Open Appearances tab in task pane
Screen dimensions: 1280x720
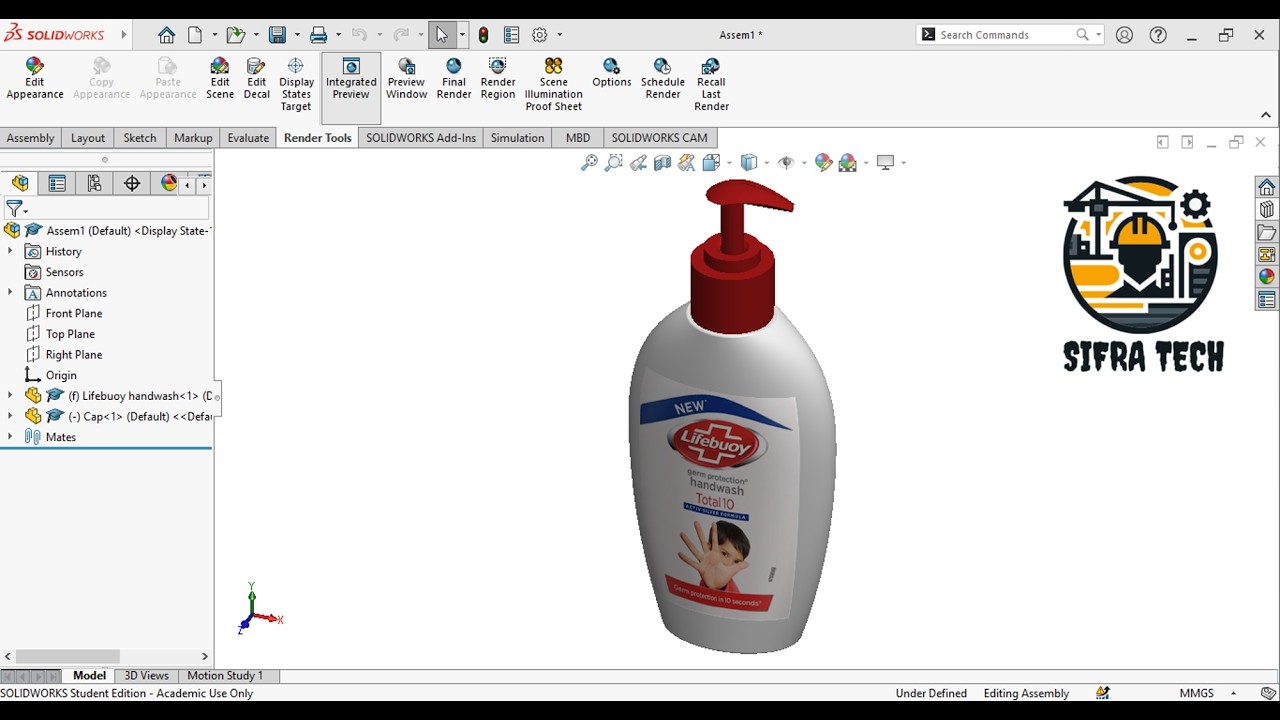(x=1267, y=276)
